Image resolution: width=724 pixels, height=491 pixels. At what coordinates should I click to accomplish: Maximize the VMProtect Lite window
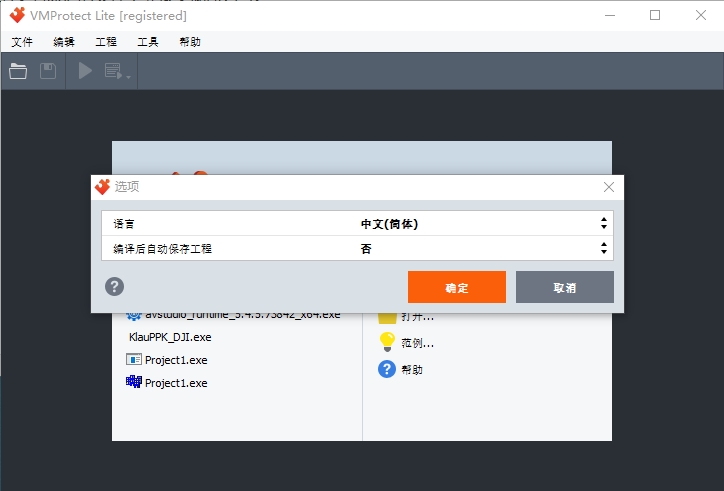[x=655, y=15]
